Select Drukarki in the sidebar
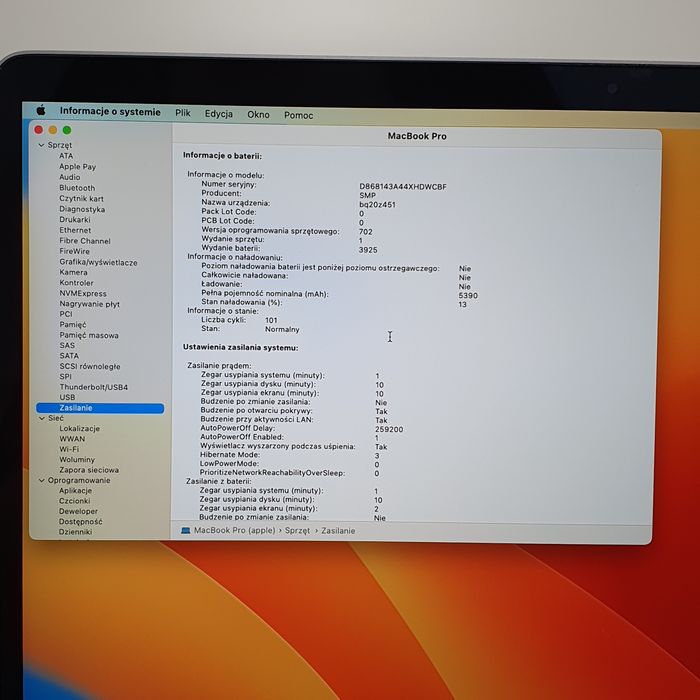Screen dimensions: 700x700 click(75, 220)
